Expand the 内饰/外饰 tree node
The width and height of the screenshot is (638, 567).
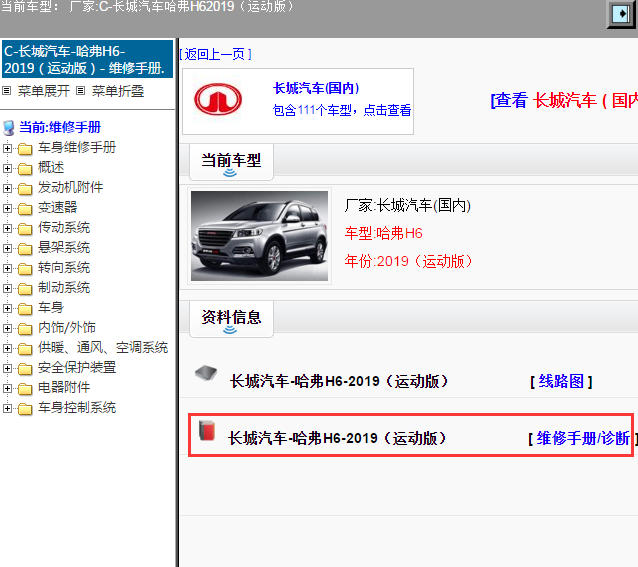tap(7, 328)
